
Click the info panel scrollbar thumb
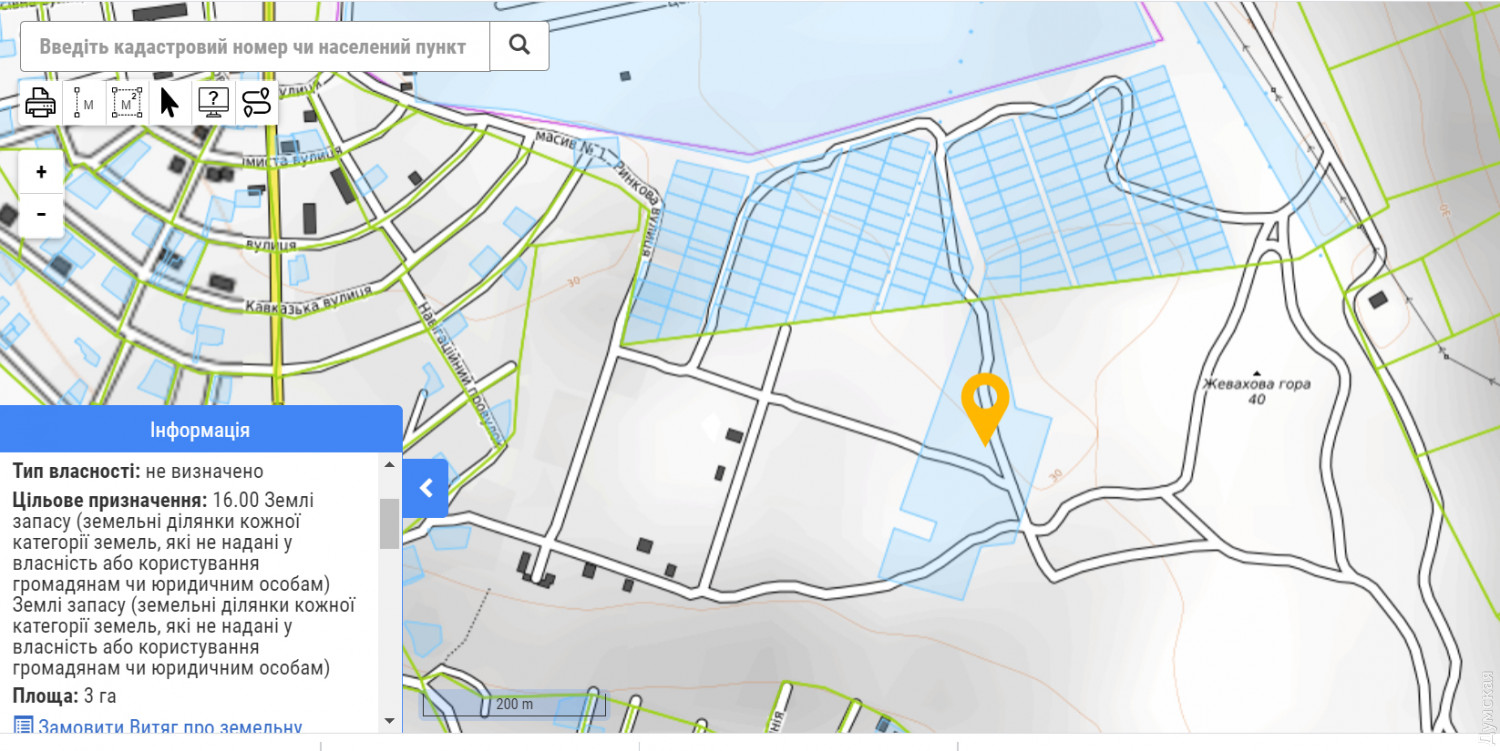point(389,523)
